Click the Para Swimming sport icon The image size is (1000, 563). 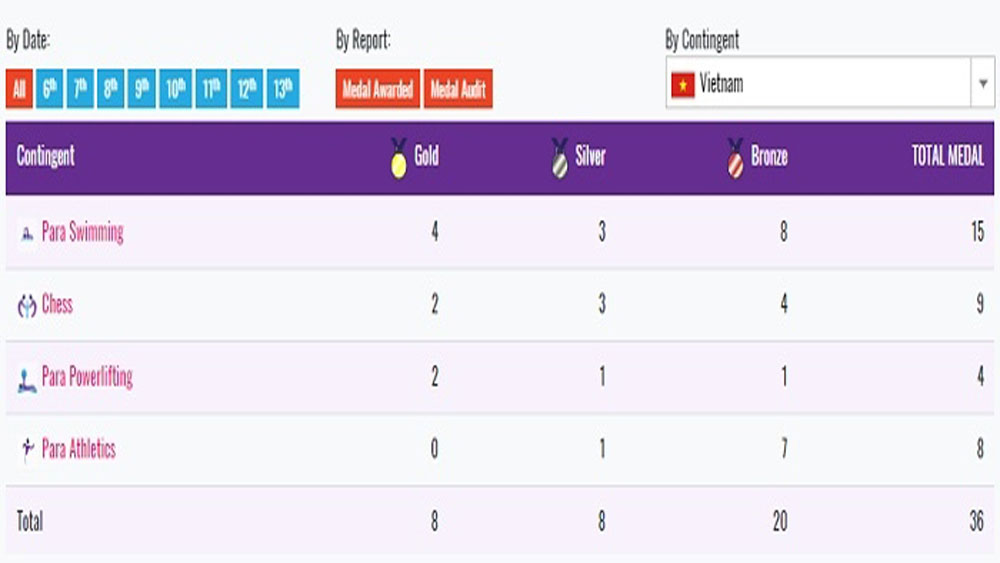pyautogui.click(x=27, y=234)
